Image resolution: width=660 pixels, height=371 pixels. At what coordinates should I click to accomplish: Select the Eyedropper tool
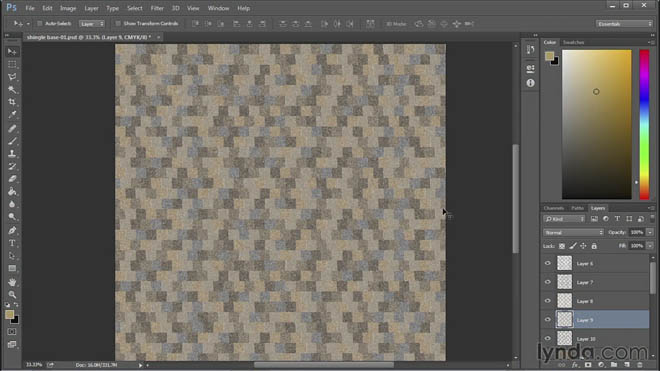coord(12,115)
